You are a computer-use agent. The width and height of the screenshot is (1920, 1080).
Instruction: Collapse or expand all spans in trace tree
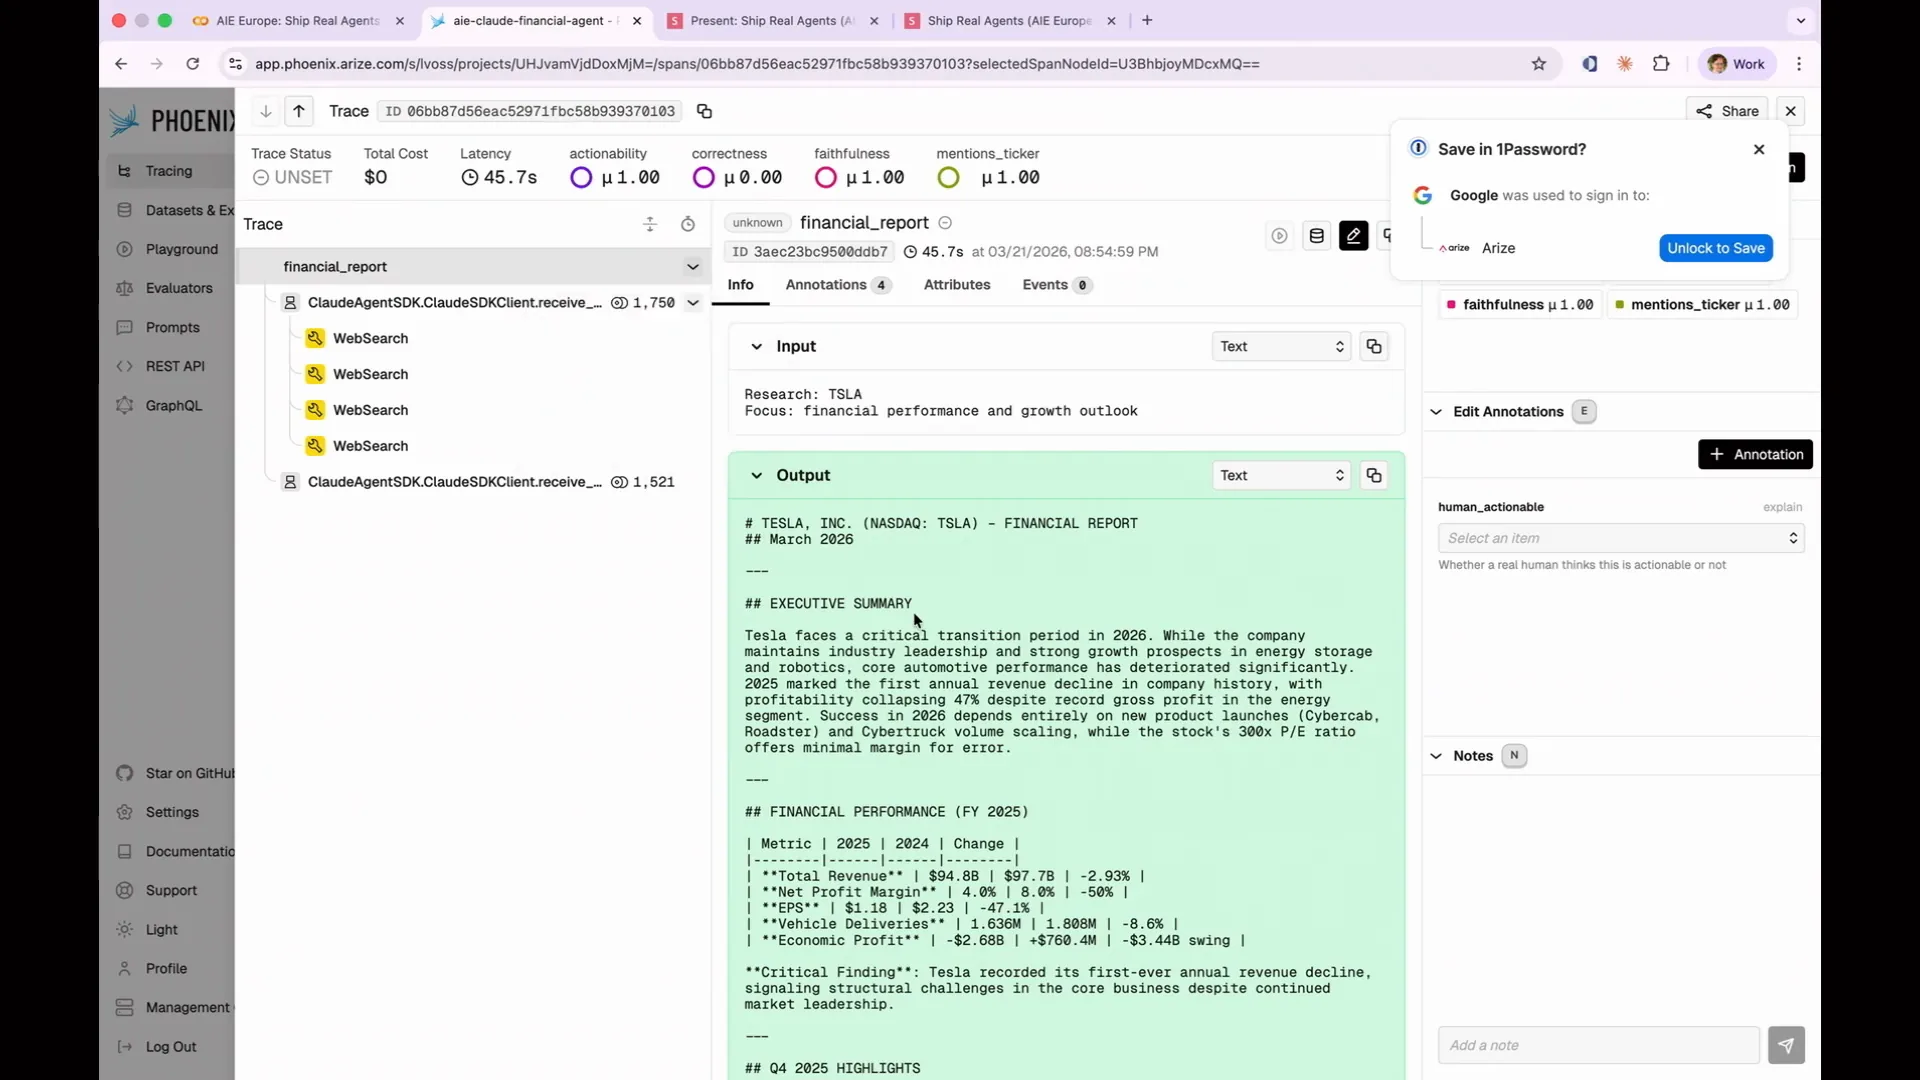click(650, 224)
